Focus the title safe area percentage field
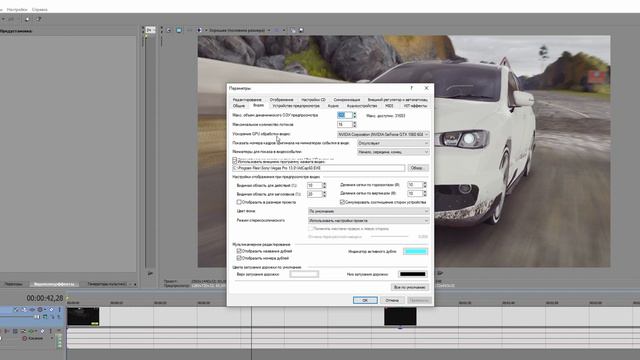 click(x=314, y=194)
